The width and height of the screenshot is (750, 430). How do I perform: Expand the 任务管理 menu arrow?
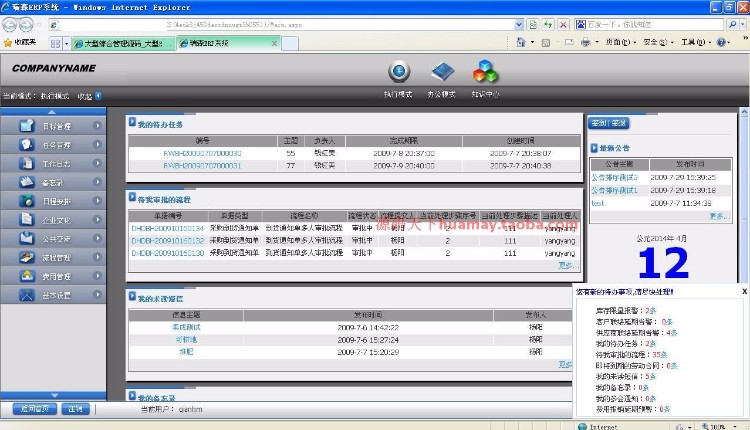[97, 145]
